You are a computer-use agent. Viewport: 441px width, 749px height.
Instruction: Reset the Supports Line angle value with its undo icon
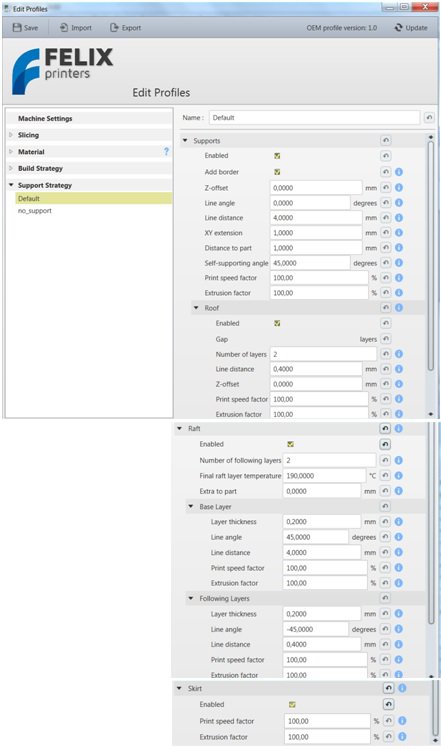click(x=386, y=203)
